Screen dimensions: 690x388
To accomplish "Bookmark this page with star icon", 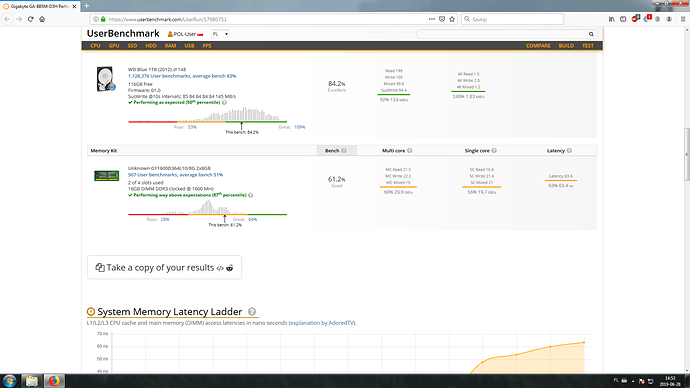I will [452, 19].
